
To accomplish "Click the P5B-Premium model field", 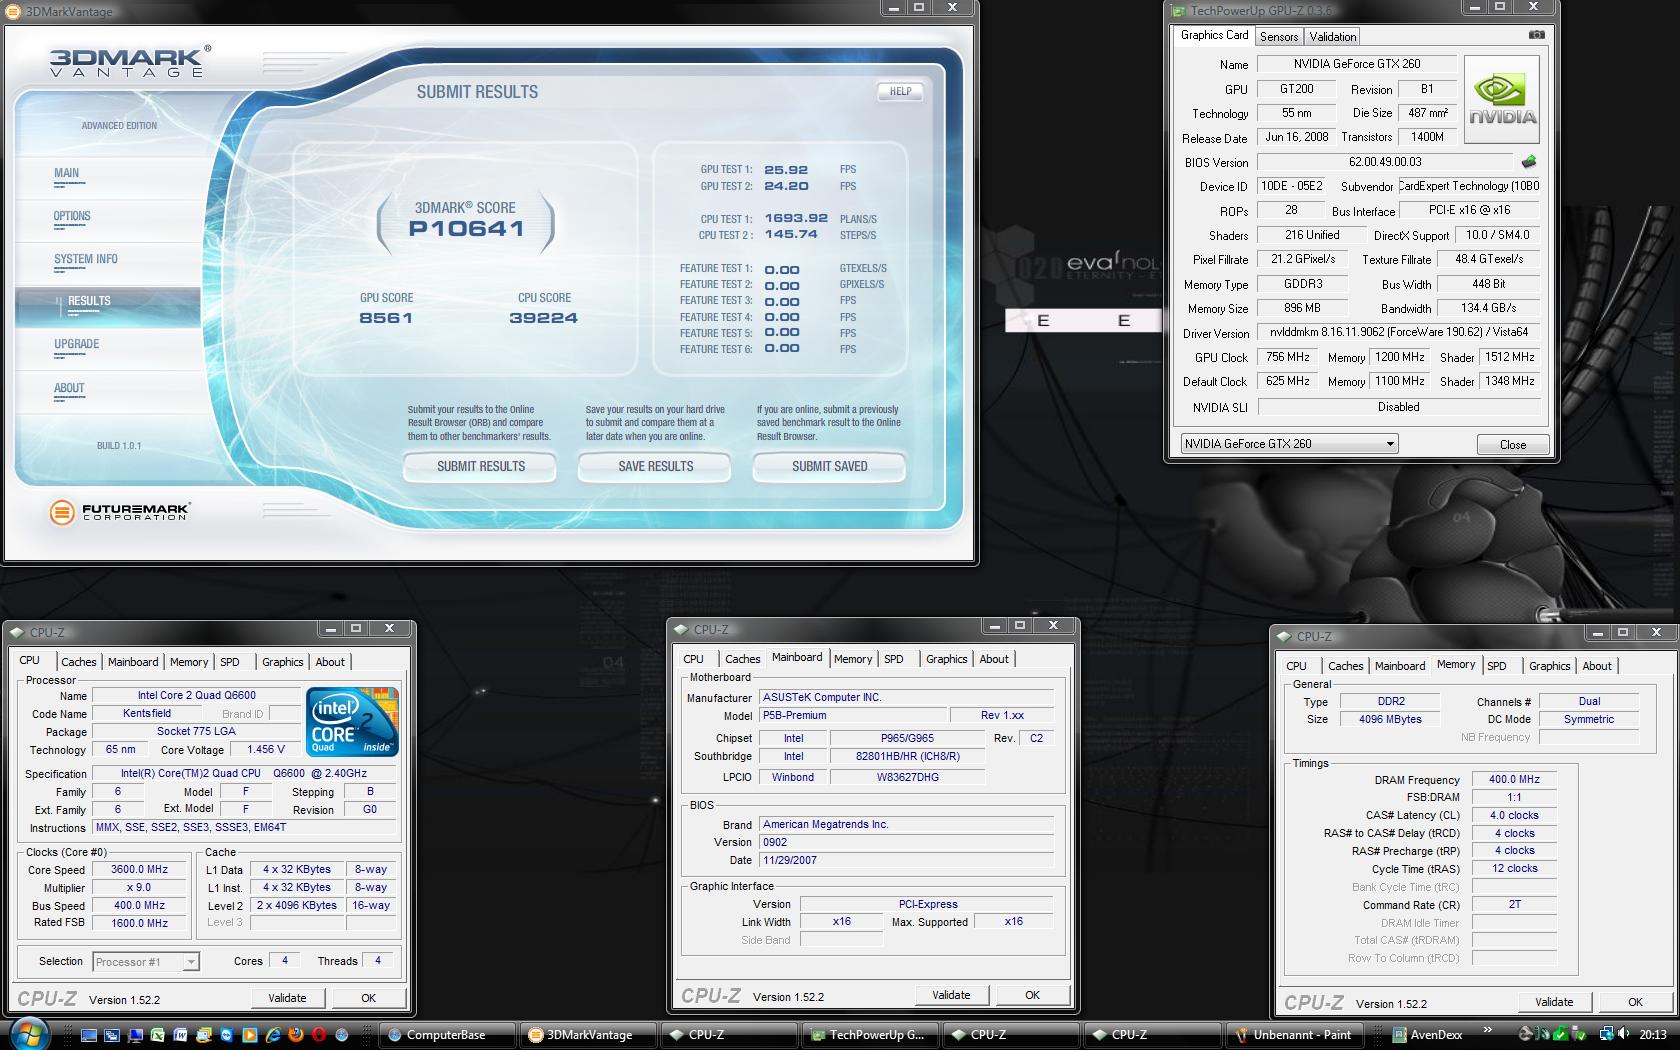I will pos(853,715).
